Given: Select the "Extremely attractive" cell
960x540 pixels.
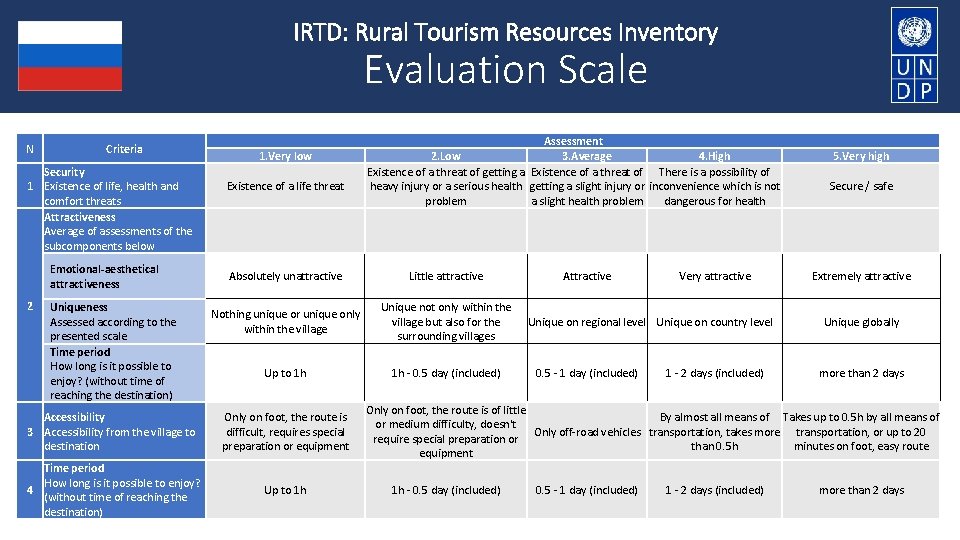Looking at the screenshot, I should 861,276.
